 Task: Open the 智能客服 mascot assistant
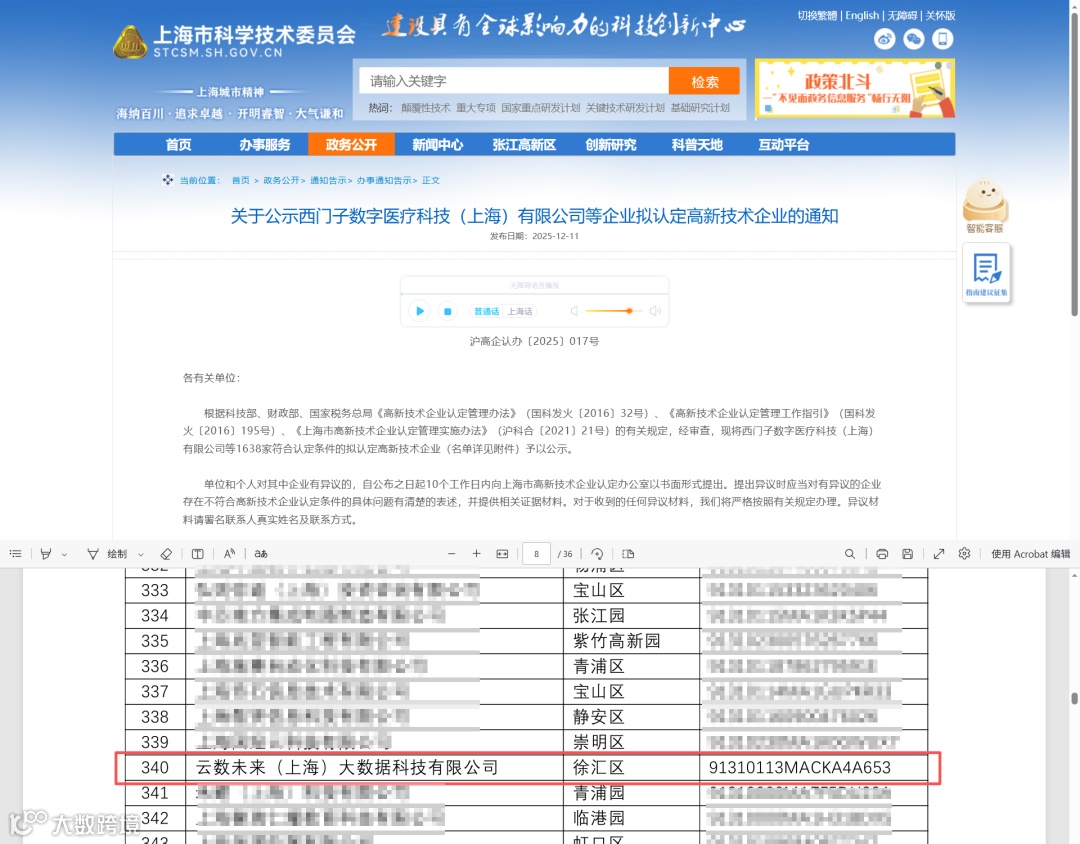point(985,205)
